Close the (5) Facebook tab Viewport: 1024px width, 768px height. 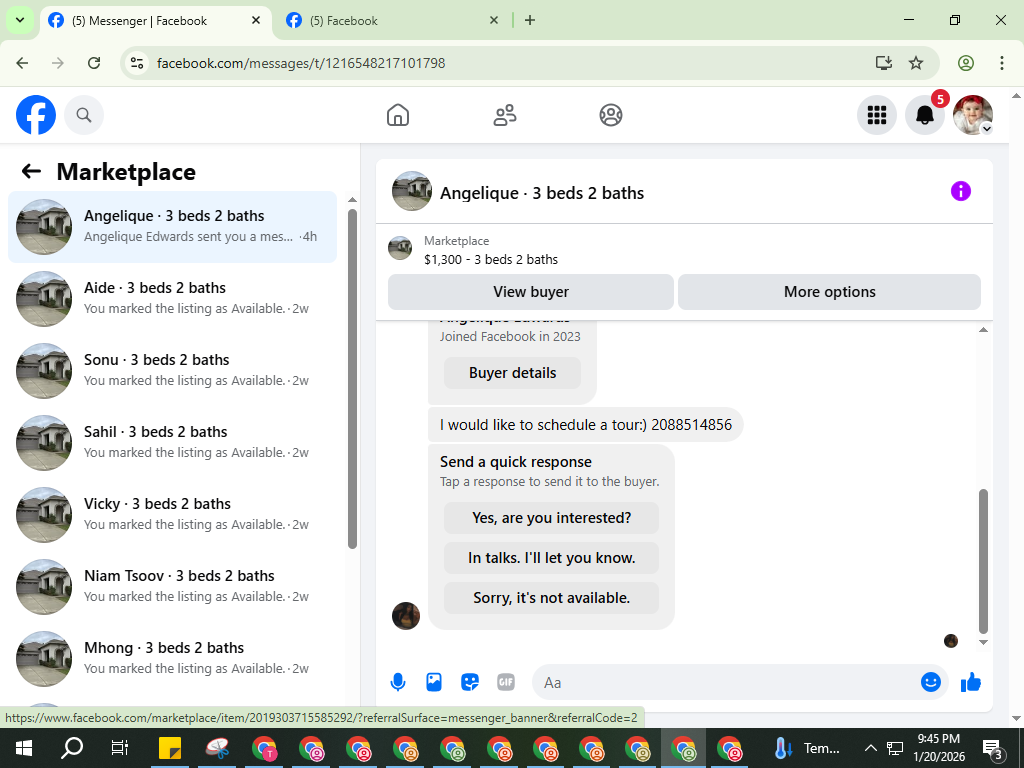tap(494, 20)
